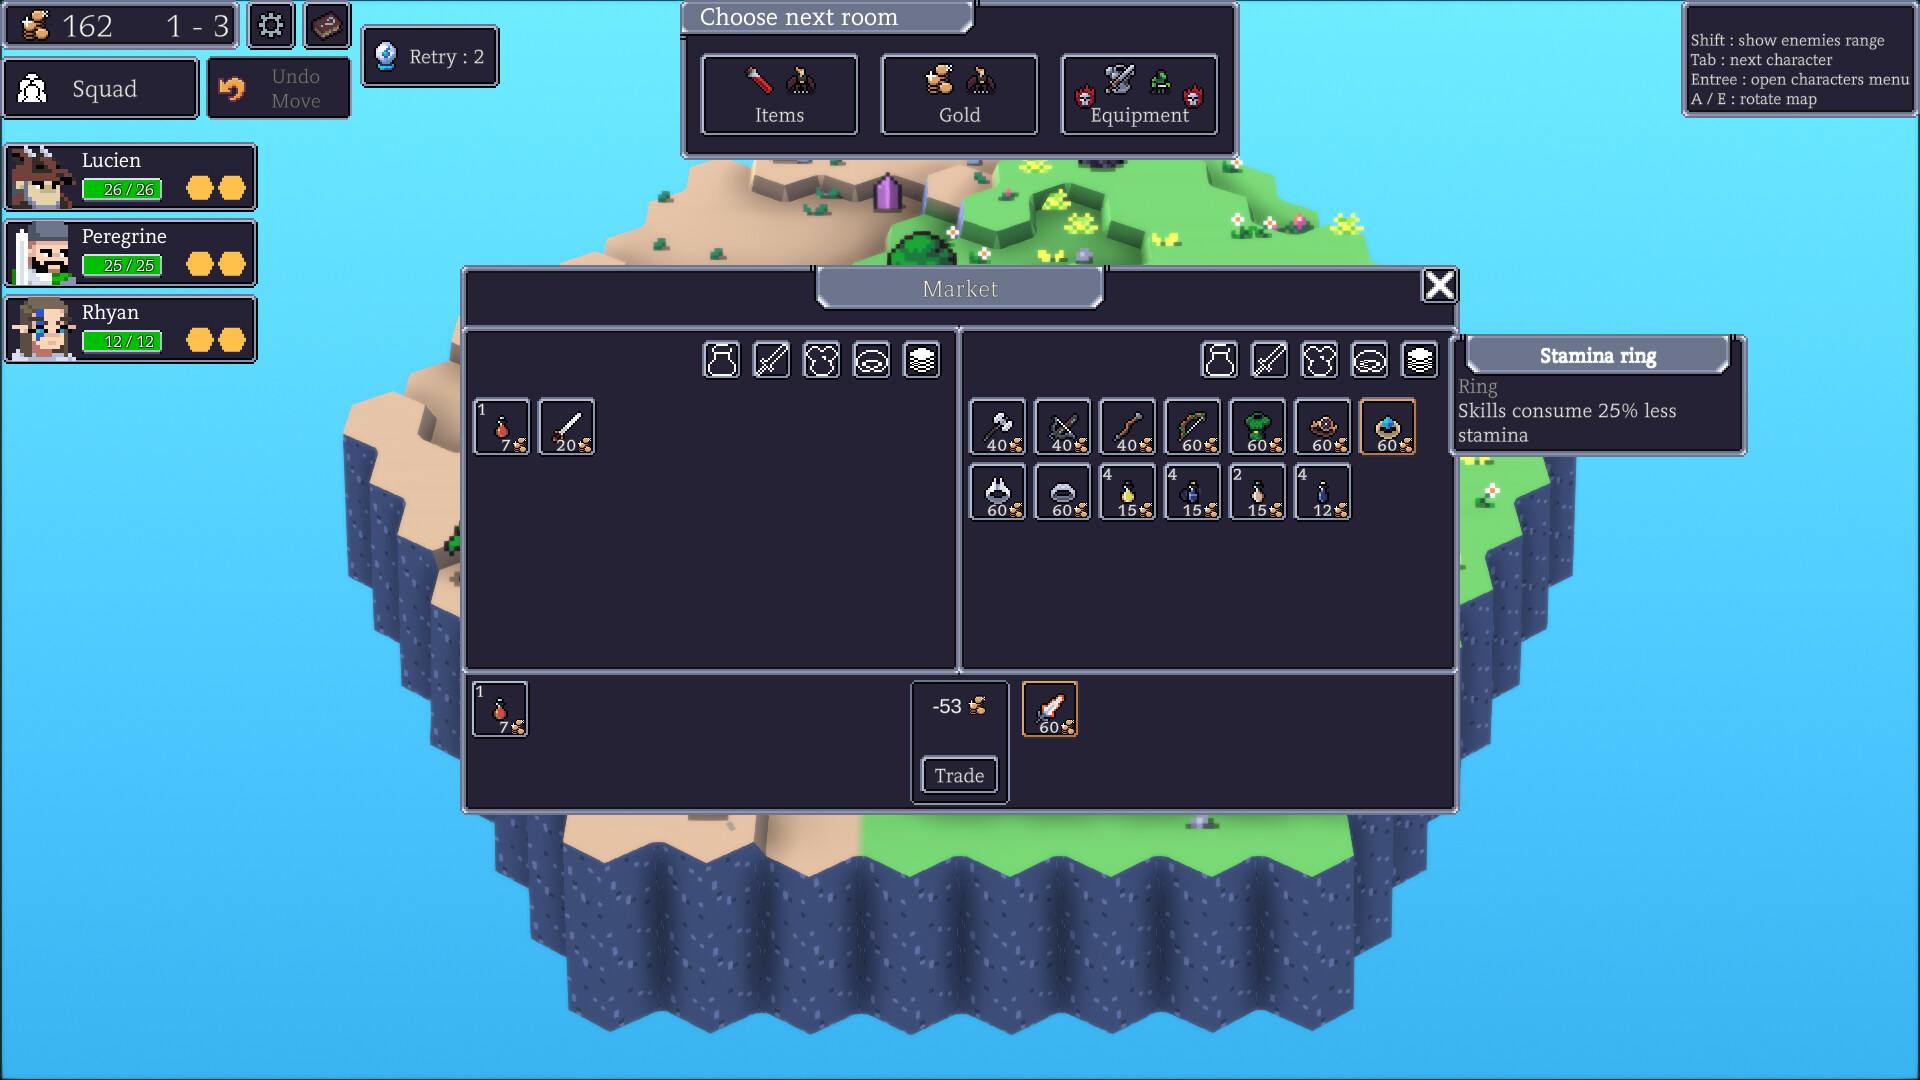Switch to the Gold room option
This screenshot has width=1920, height=1080.
pos(958,95)
